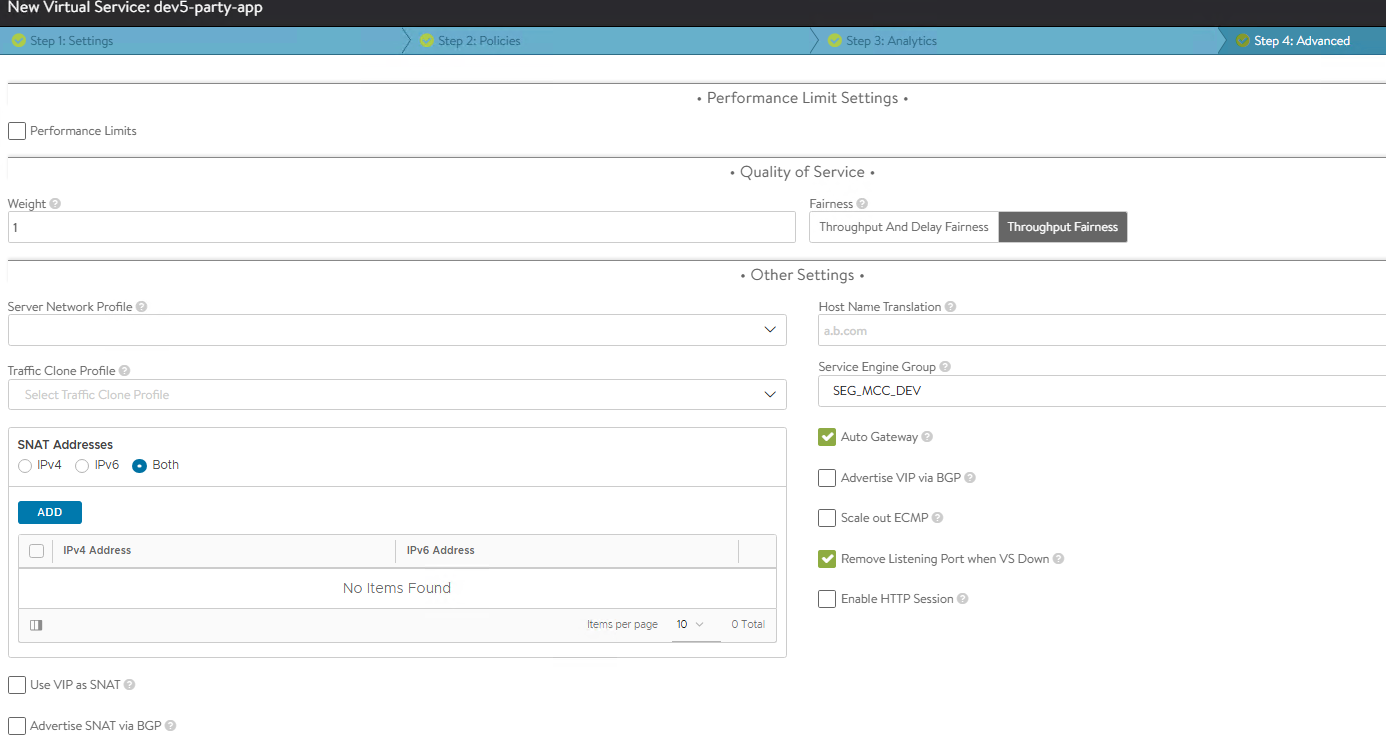This screenshot has height=745, width=1386.
Task: Uncheck the Auto Gateway checkbox
Action: (827, 437)
